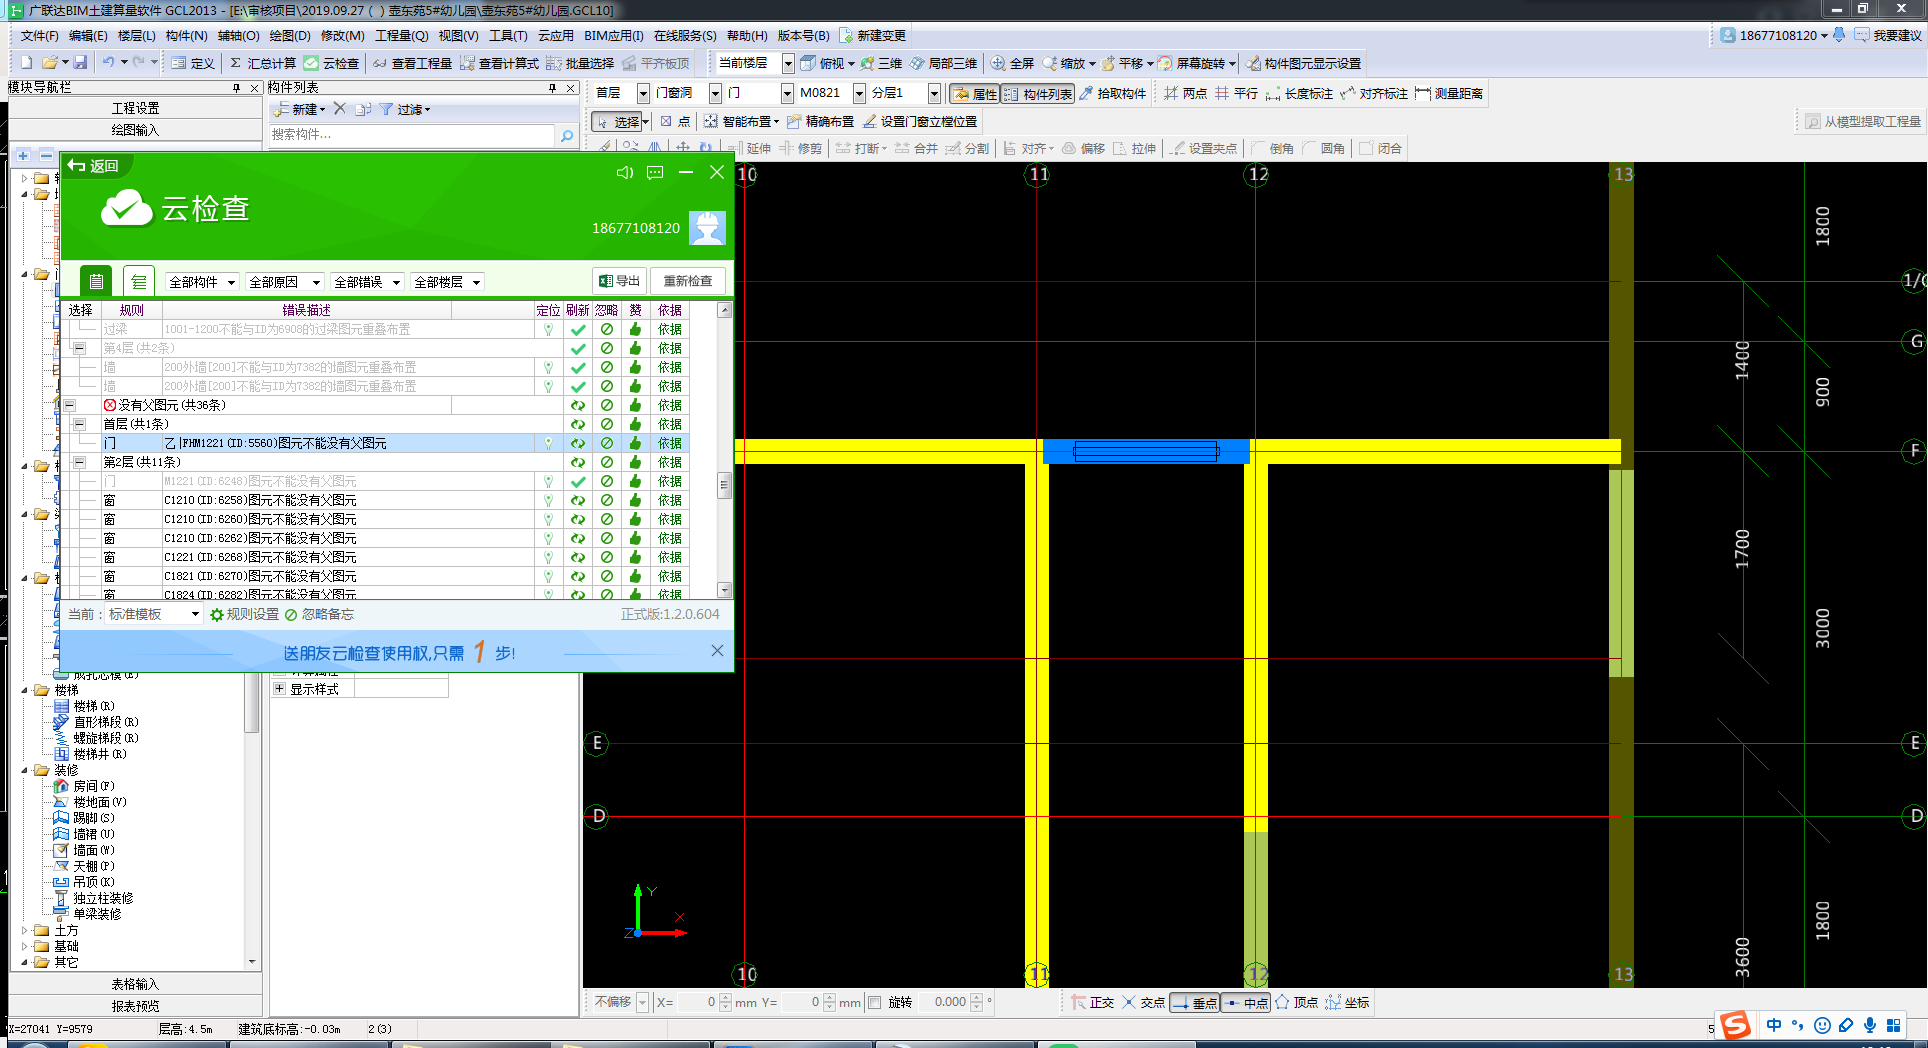Switch to 三维 3D view
The height and width of the screenshot is (1048, 1928).
point(881,63)
